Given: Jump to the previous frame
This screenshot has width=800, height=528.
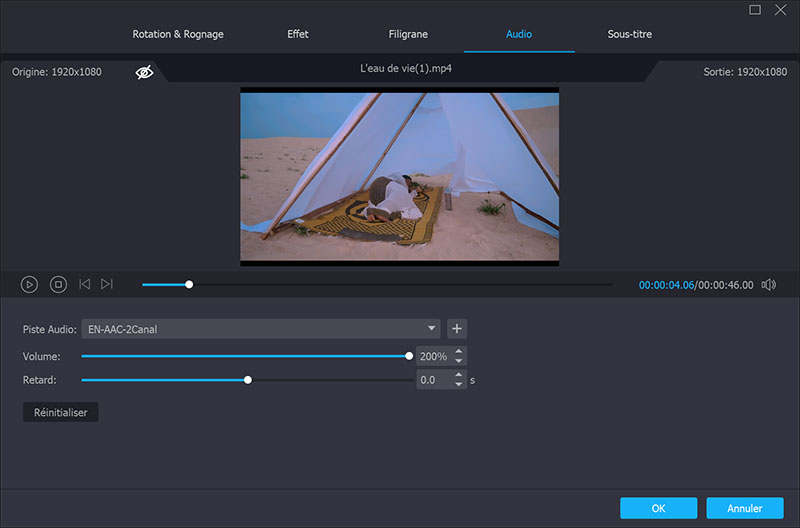Looking at the screenshot, I should point(84,285).
